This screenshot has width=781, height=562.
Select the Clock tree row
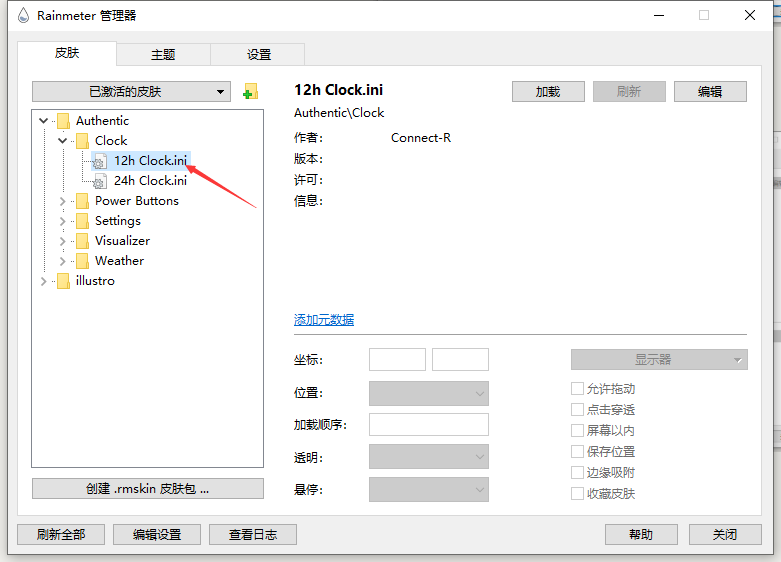click(x=111, y=140)
